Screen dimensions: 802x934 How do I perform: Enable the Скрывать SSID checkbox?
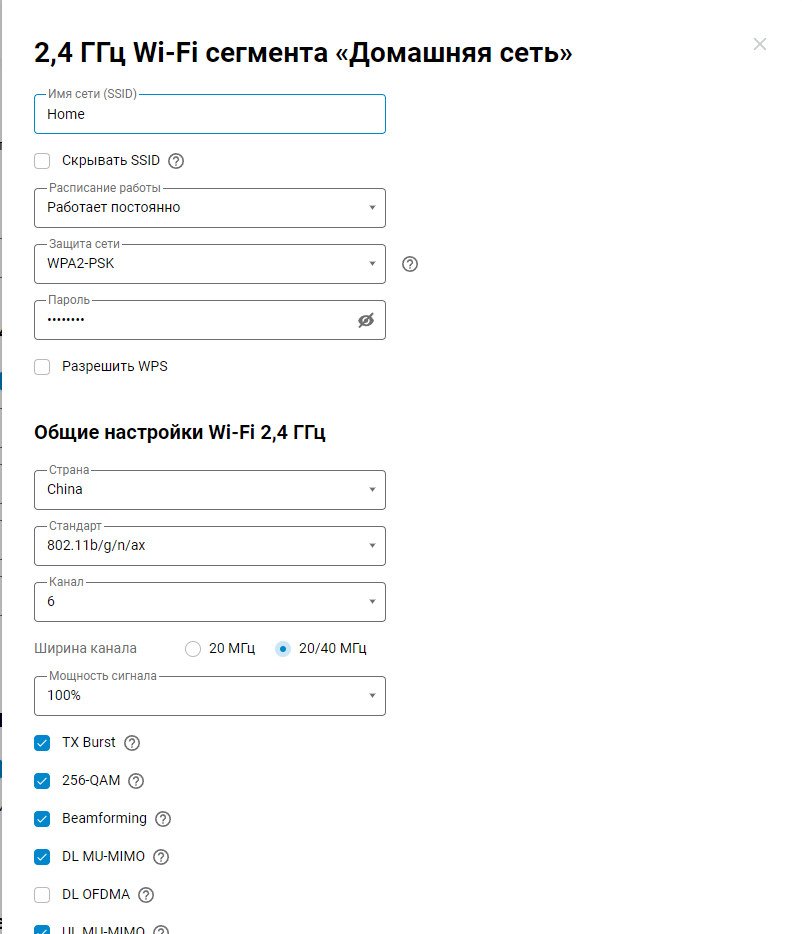tap(42, 161)
